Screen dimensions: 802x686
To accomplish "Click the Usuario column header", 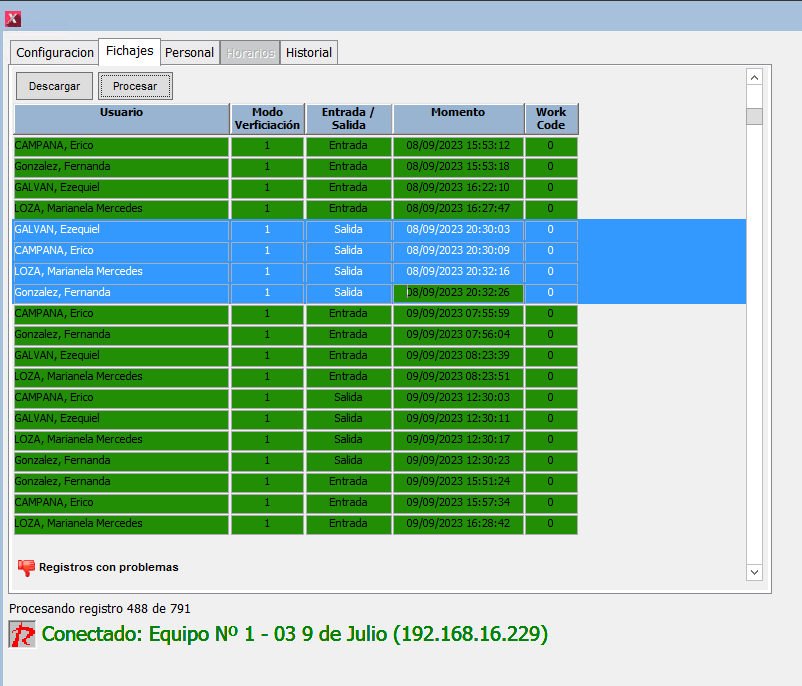I will tap(121, 119).
